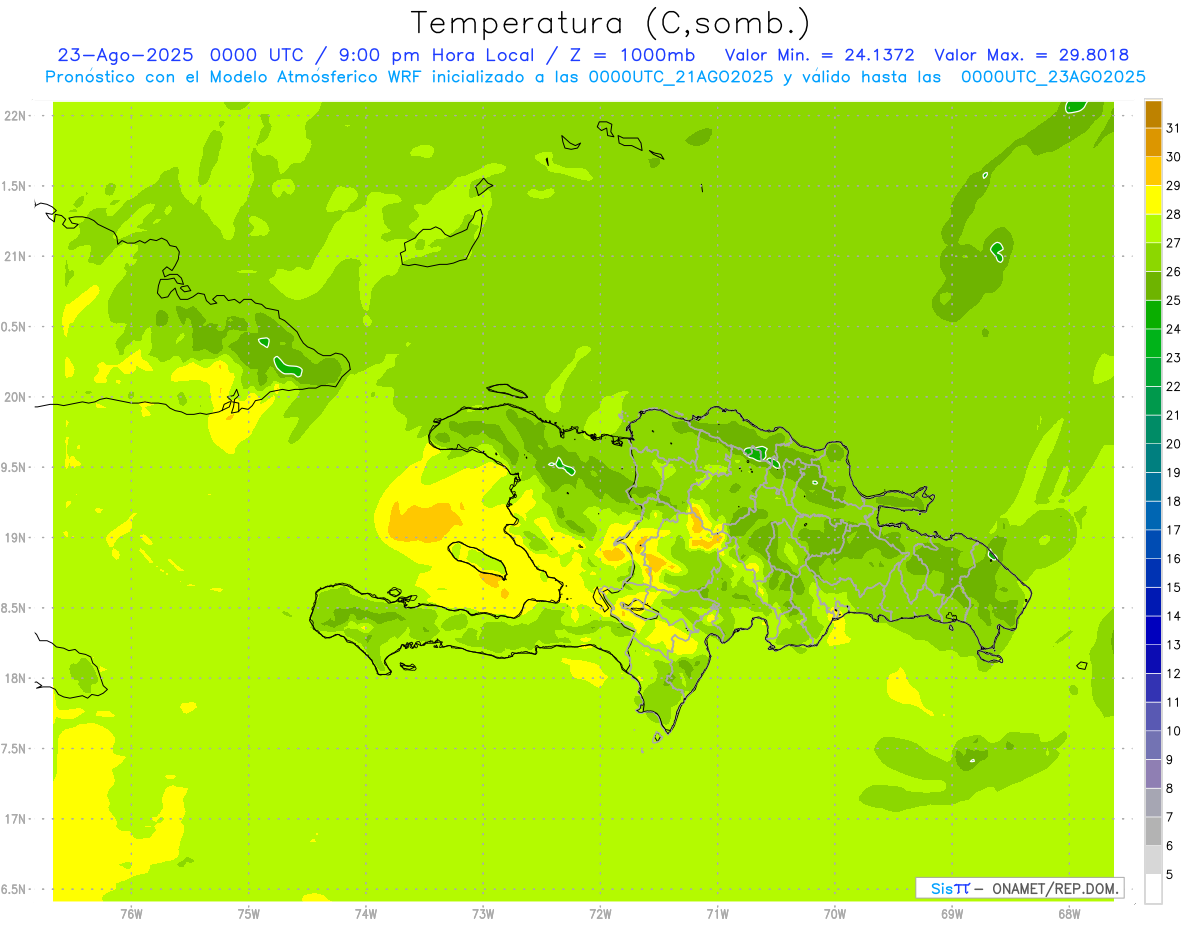This screenshot has height=927, width=1200.
Task: Pick the gold 29–30 legend band
Action: (1153, 171)
